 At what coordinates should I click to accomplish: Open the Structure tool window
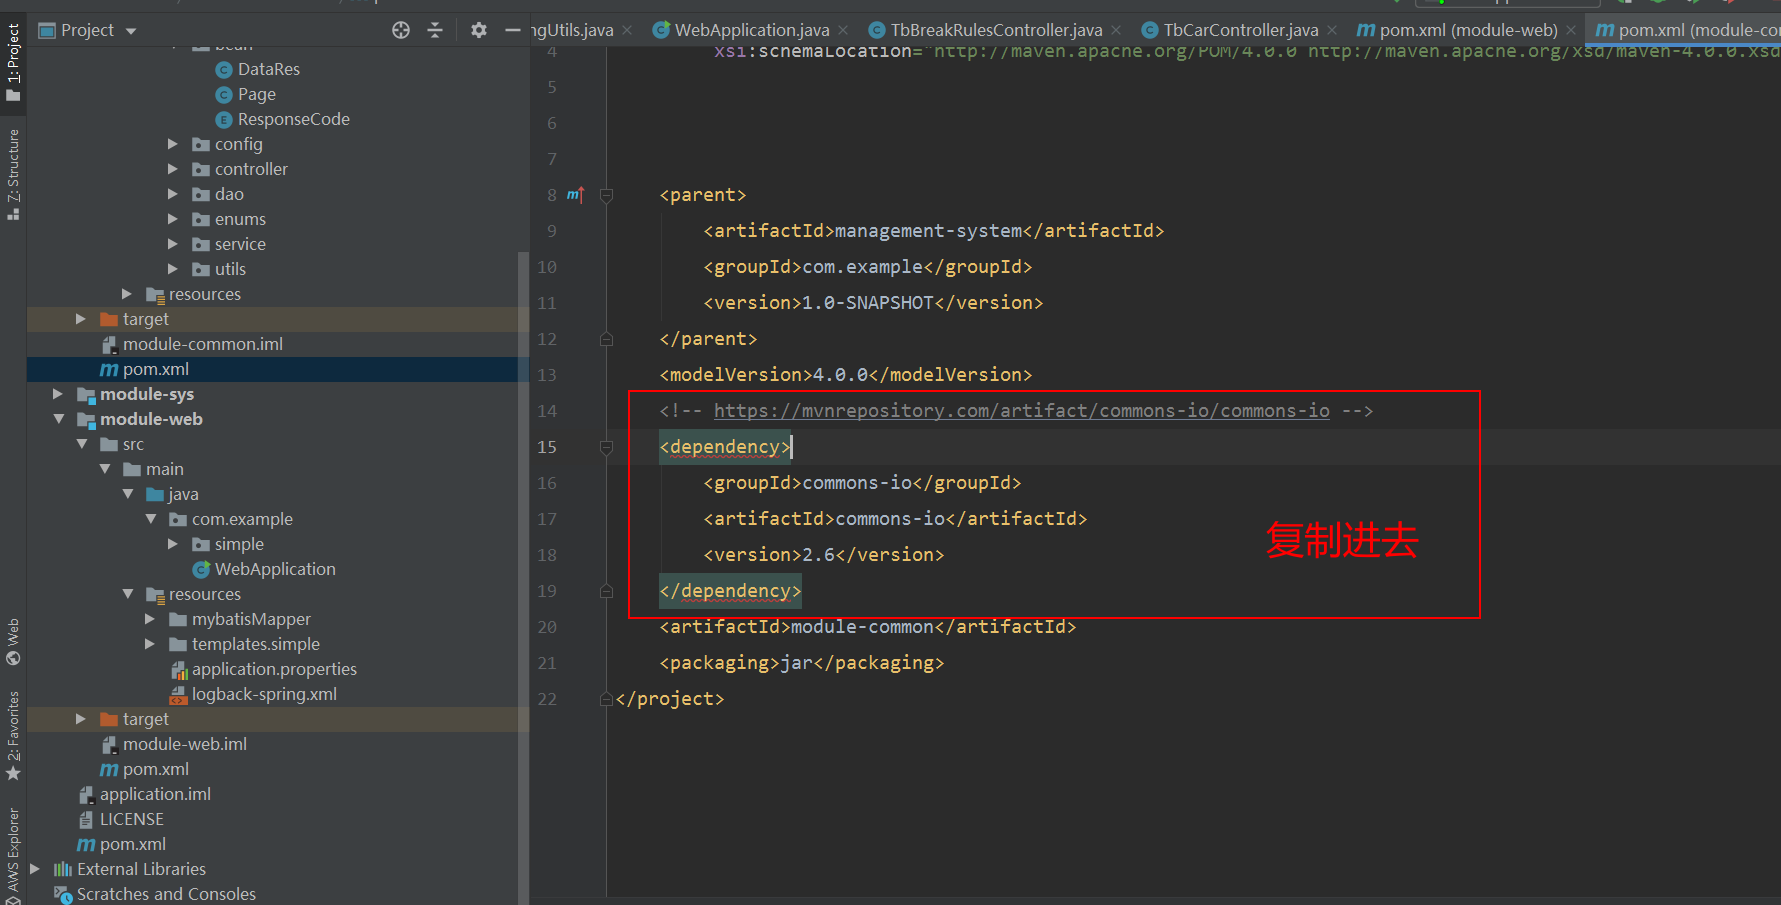13,174
